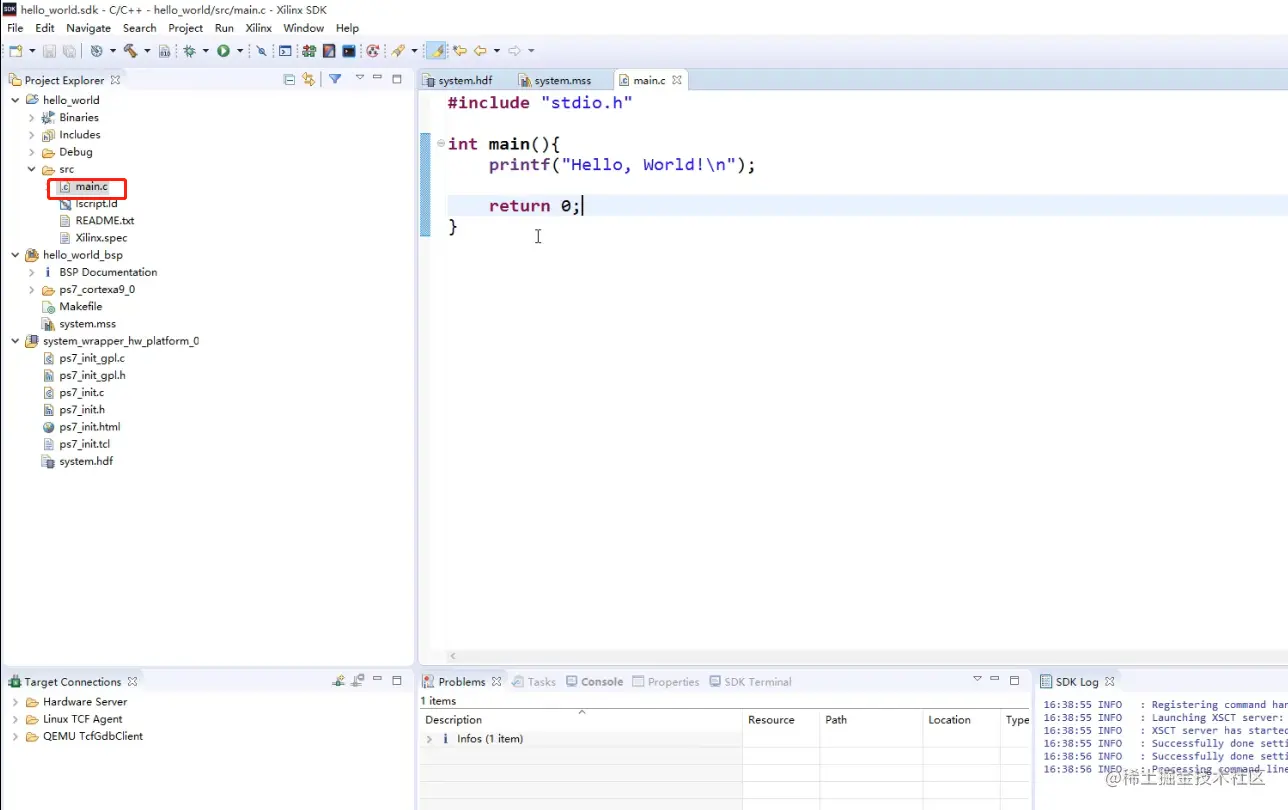Screen dimensions: 1288x810
Task: Click the yellow Back navigation arrow
Action: (480, 51)
